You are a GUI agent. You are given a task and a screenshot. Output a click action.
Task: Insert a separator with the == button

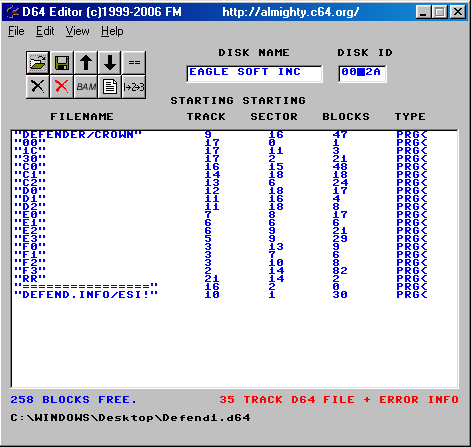(x=134, y=63)
